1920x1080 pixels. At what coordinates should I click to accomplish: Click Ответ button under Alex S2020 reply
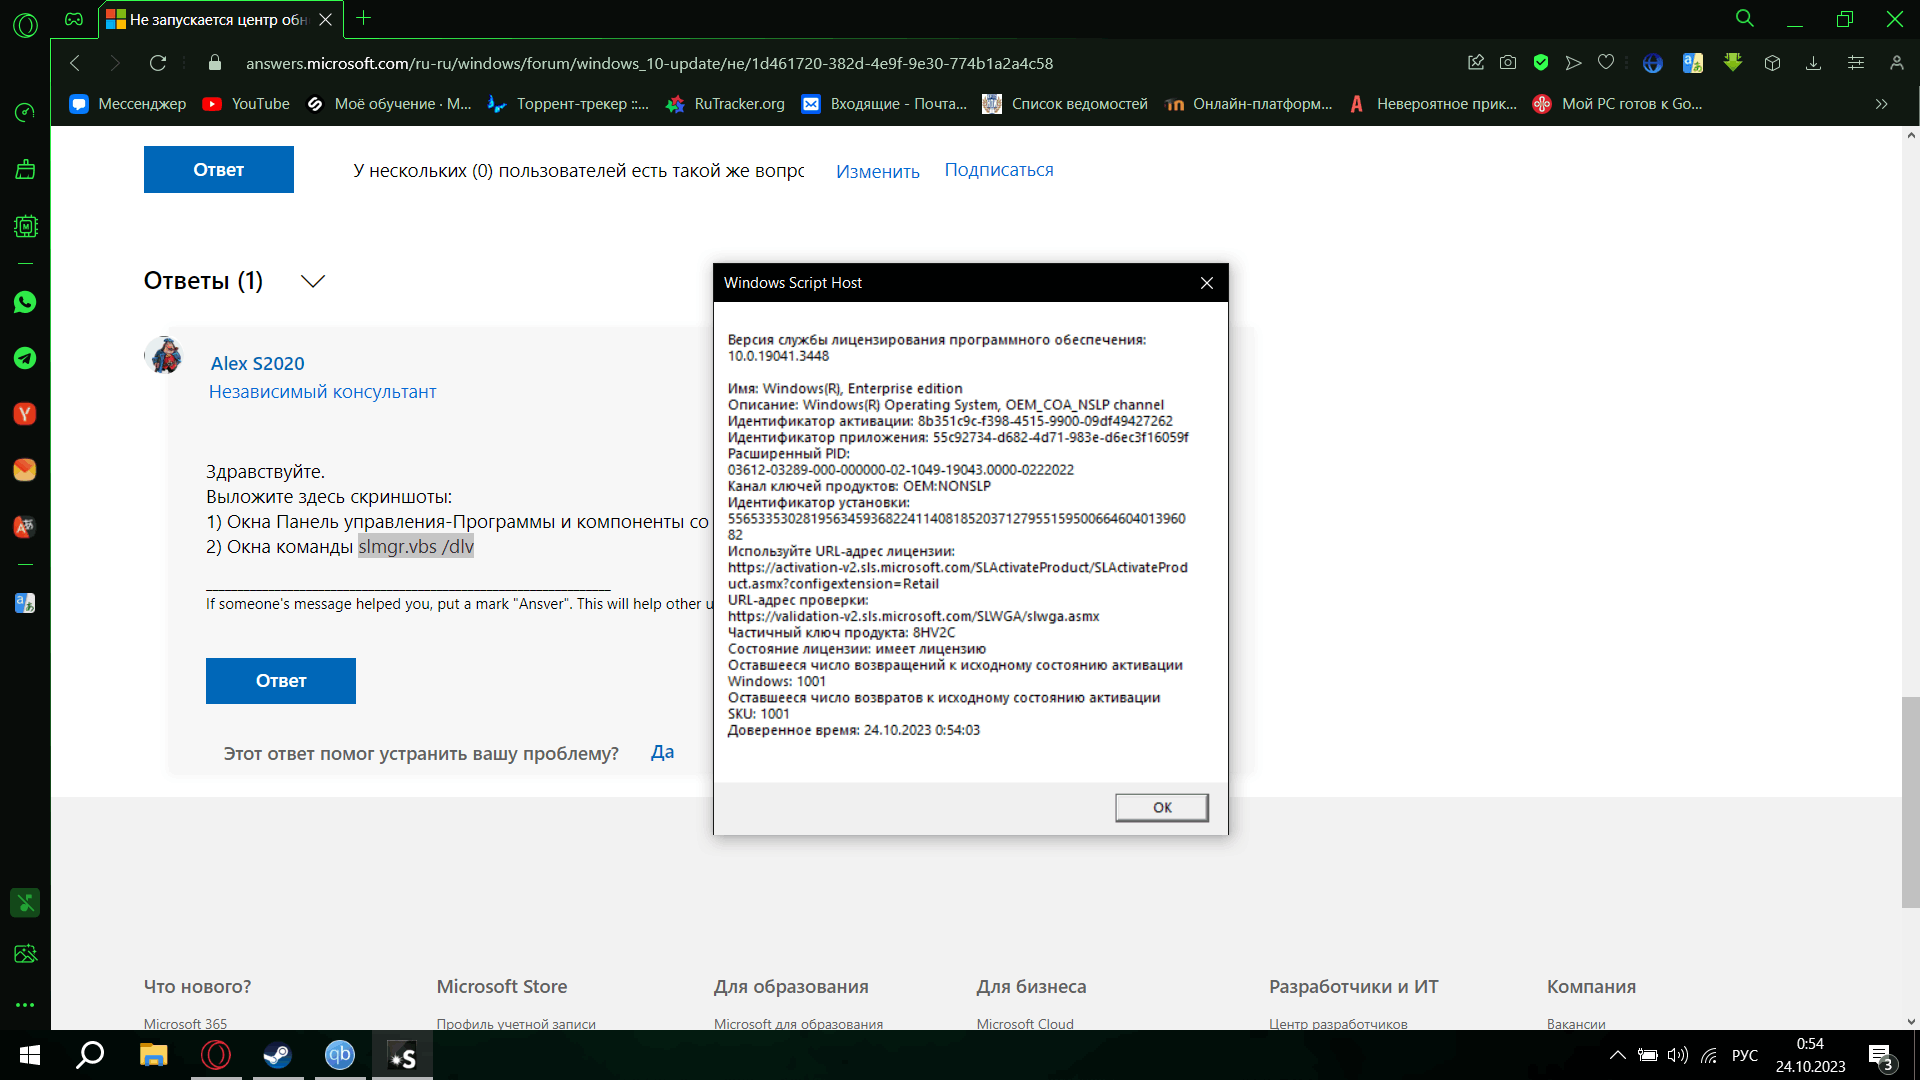click(x=281, y=681)
